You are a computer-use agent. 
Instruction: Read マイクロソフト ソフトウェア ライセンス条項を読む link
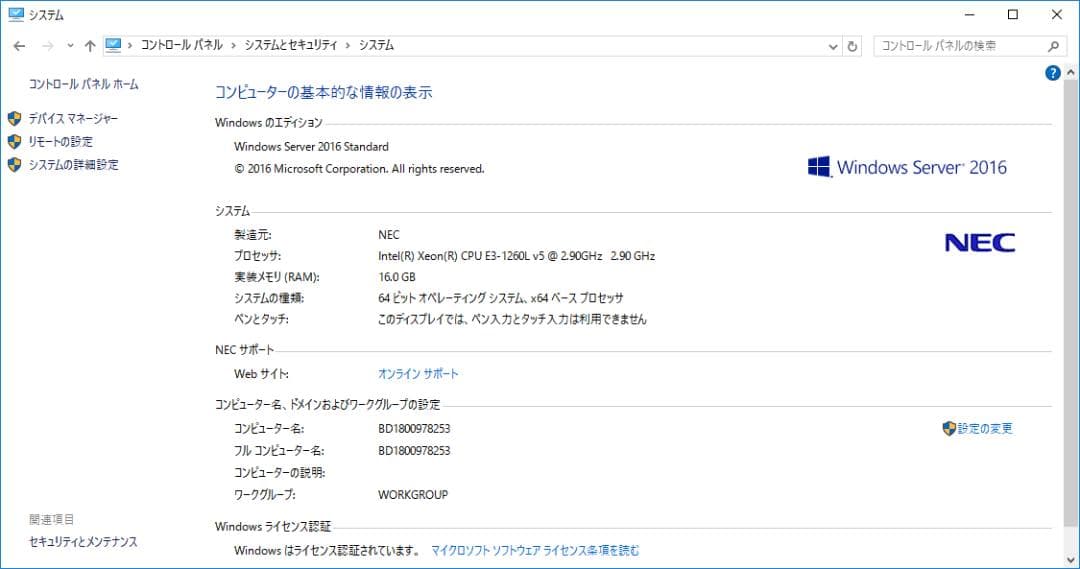535,550
